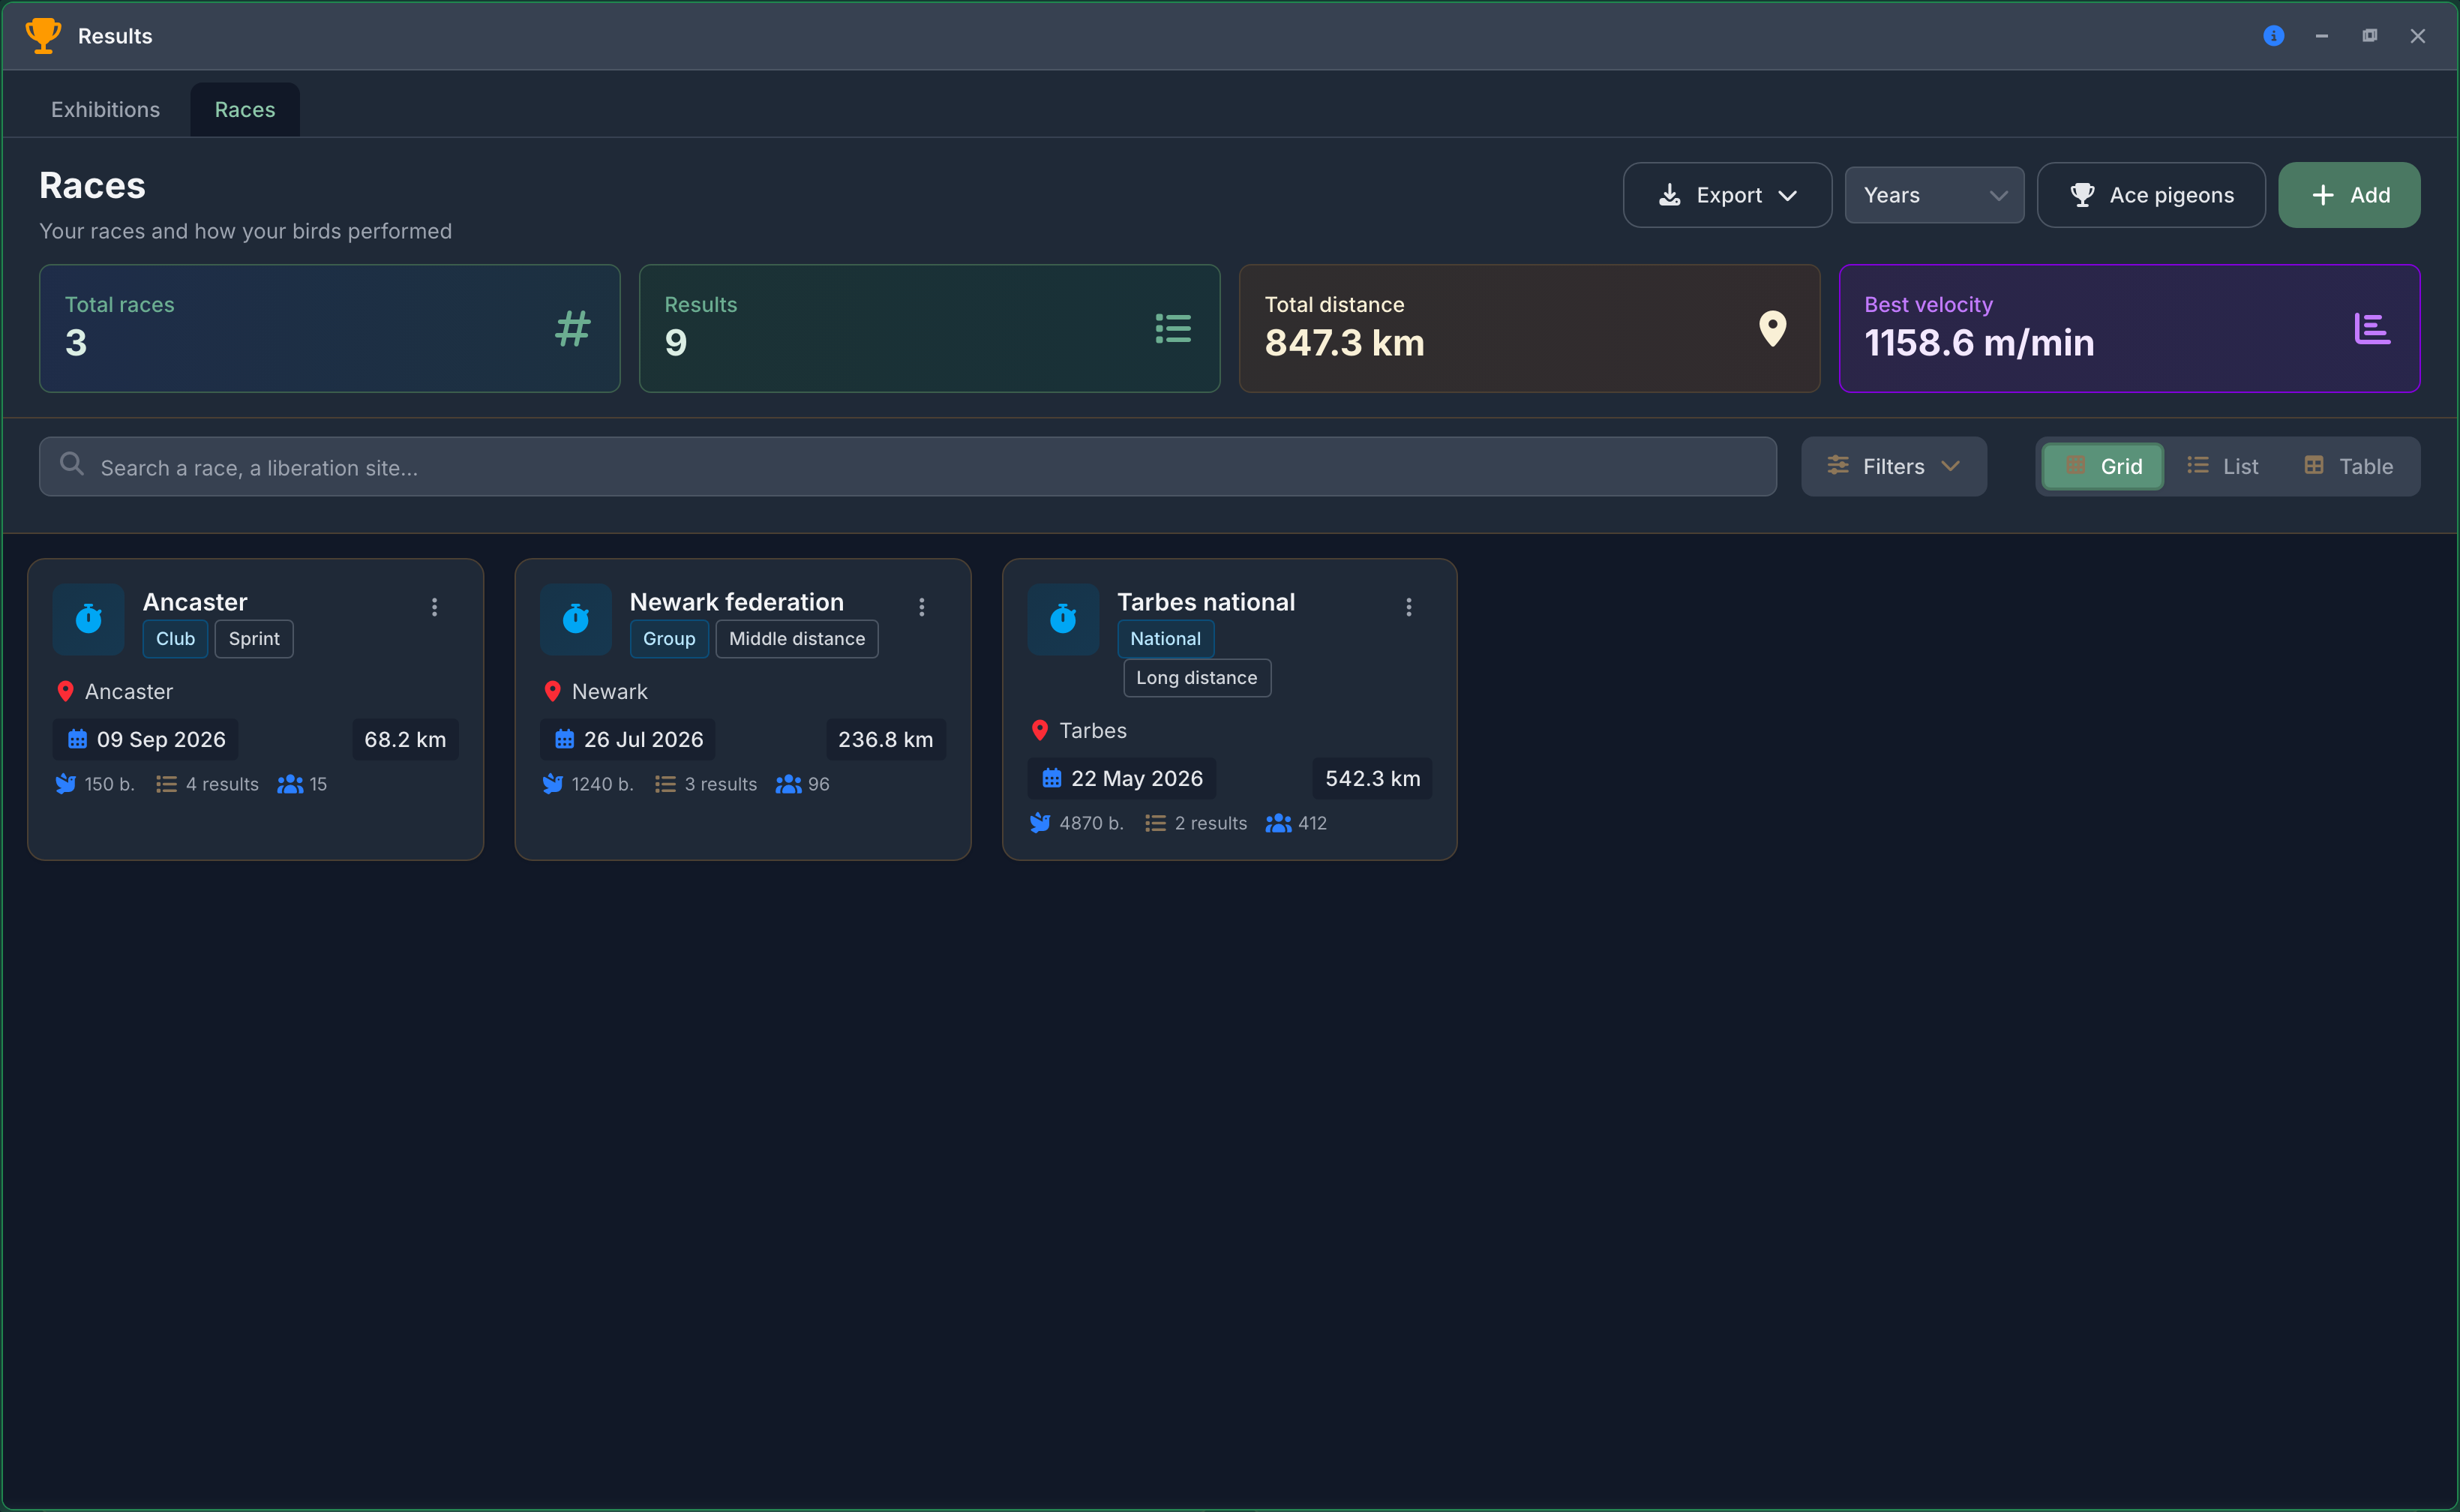2460x1512 pixels.
Task: Click the Middle distance tag
Action: 796,638
